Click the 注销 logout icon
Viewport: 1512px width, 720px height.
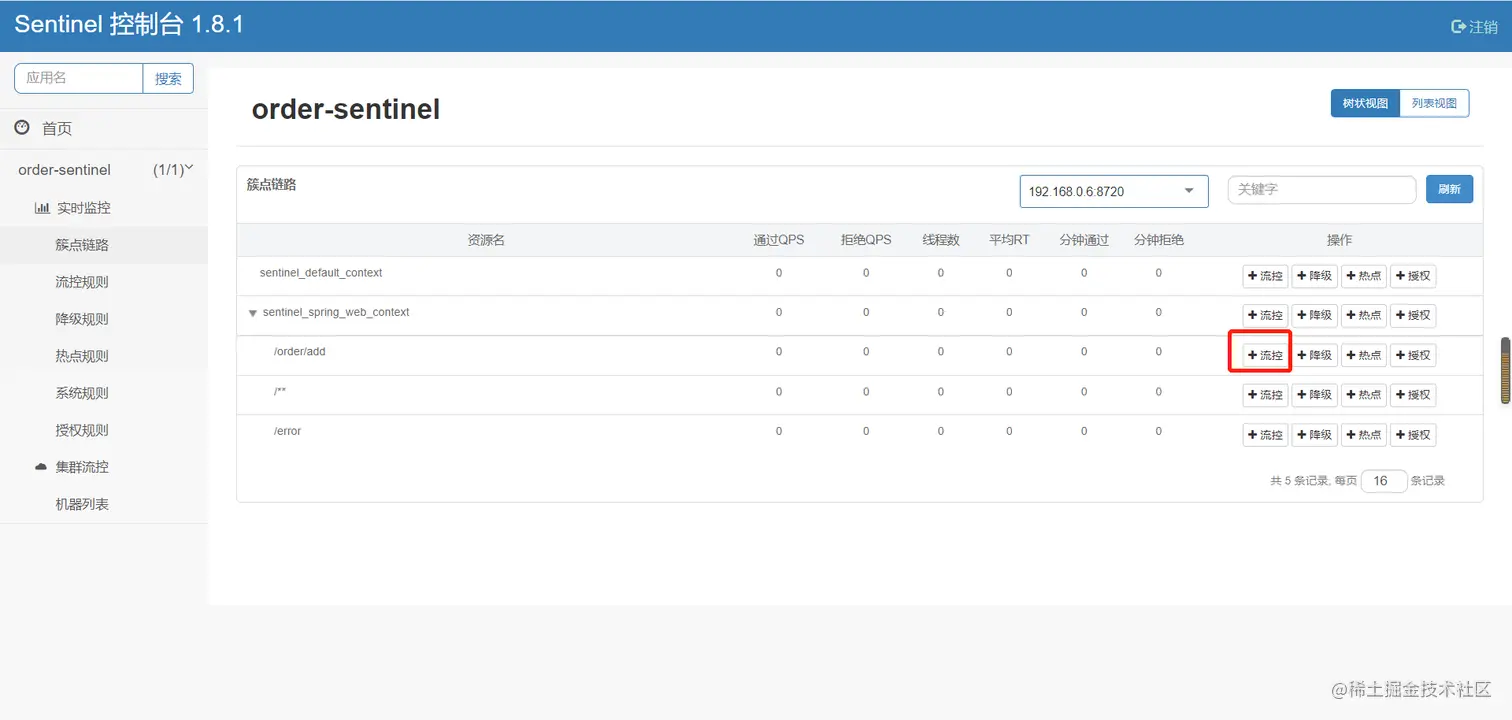click(x=1458, y=27)
